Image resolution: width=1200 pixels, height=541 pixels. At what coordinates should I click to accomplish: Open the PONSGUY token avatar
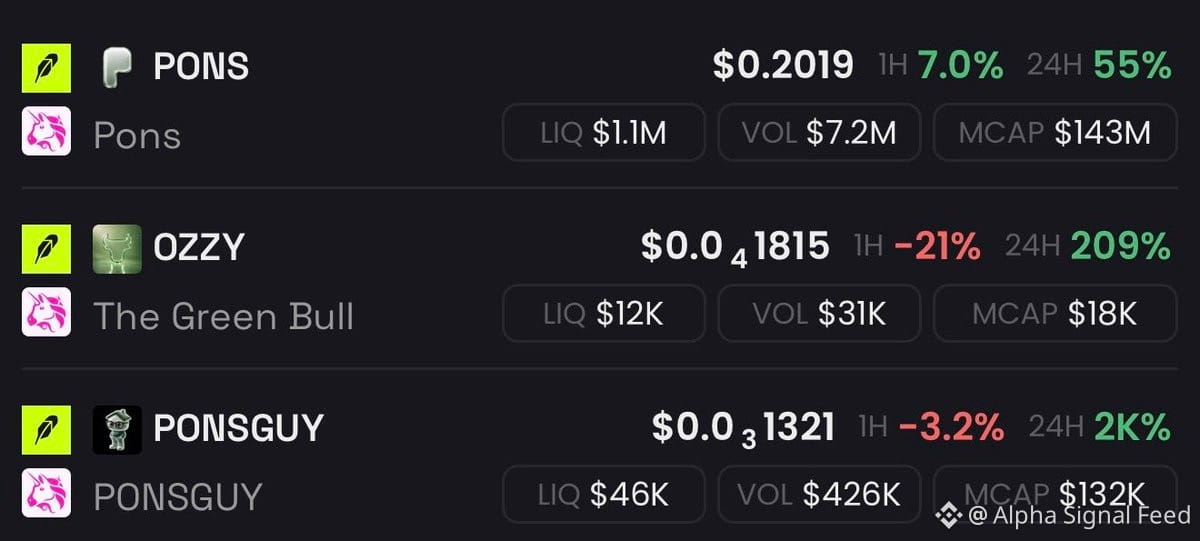(x=117, y=430)
